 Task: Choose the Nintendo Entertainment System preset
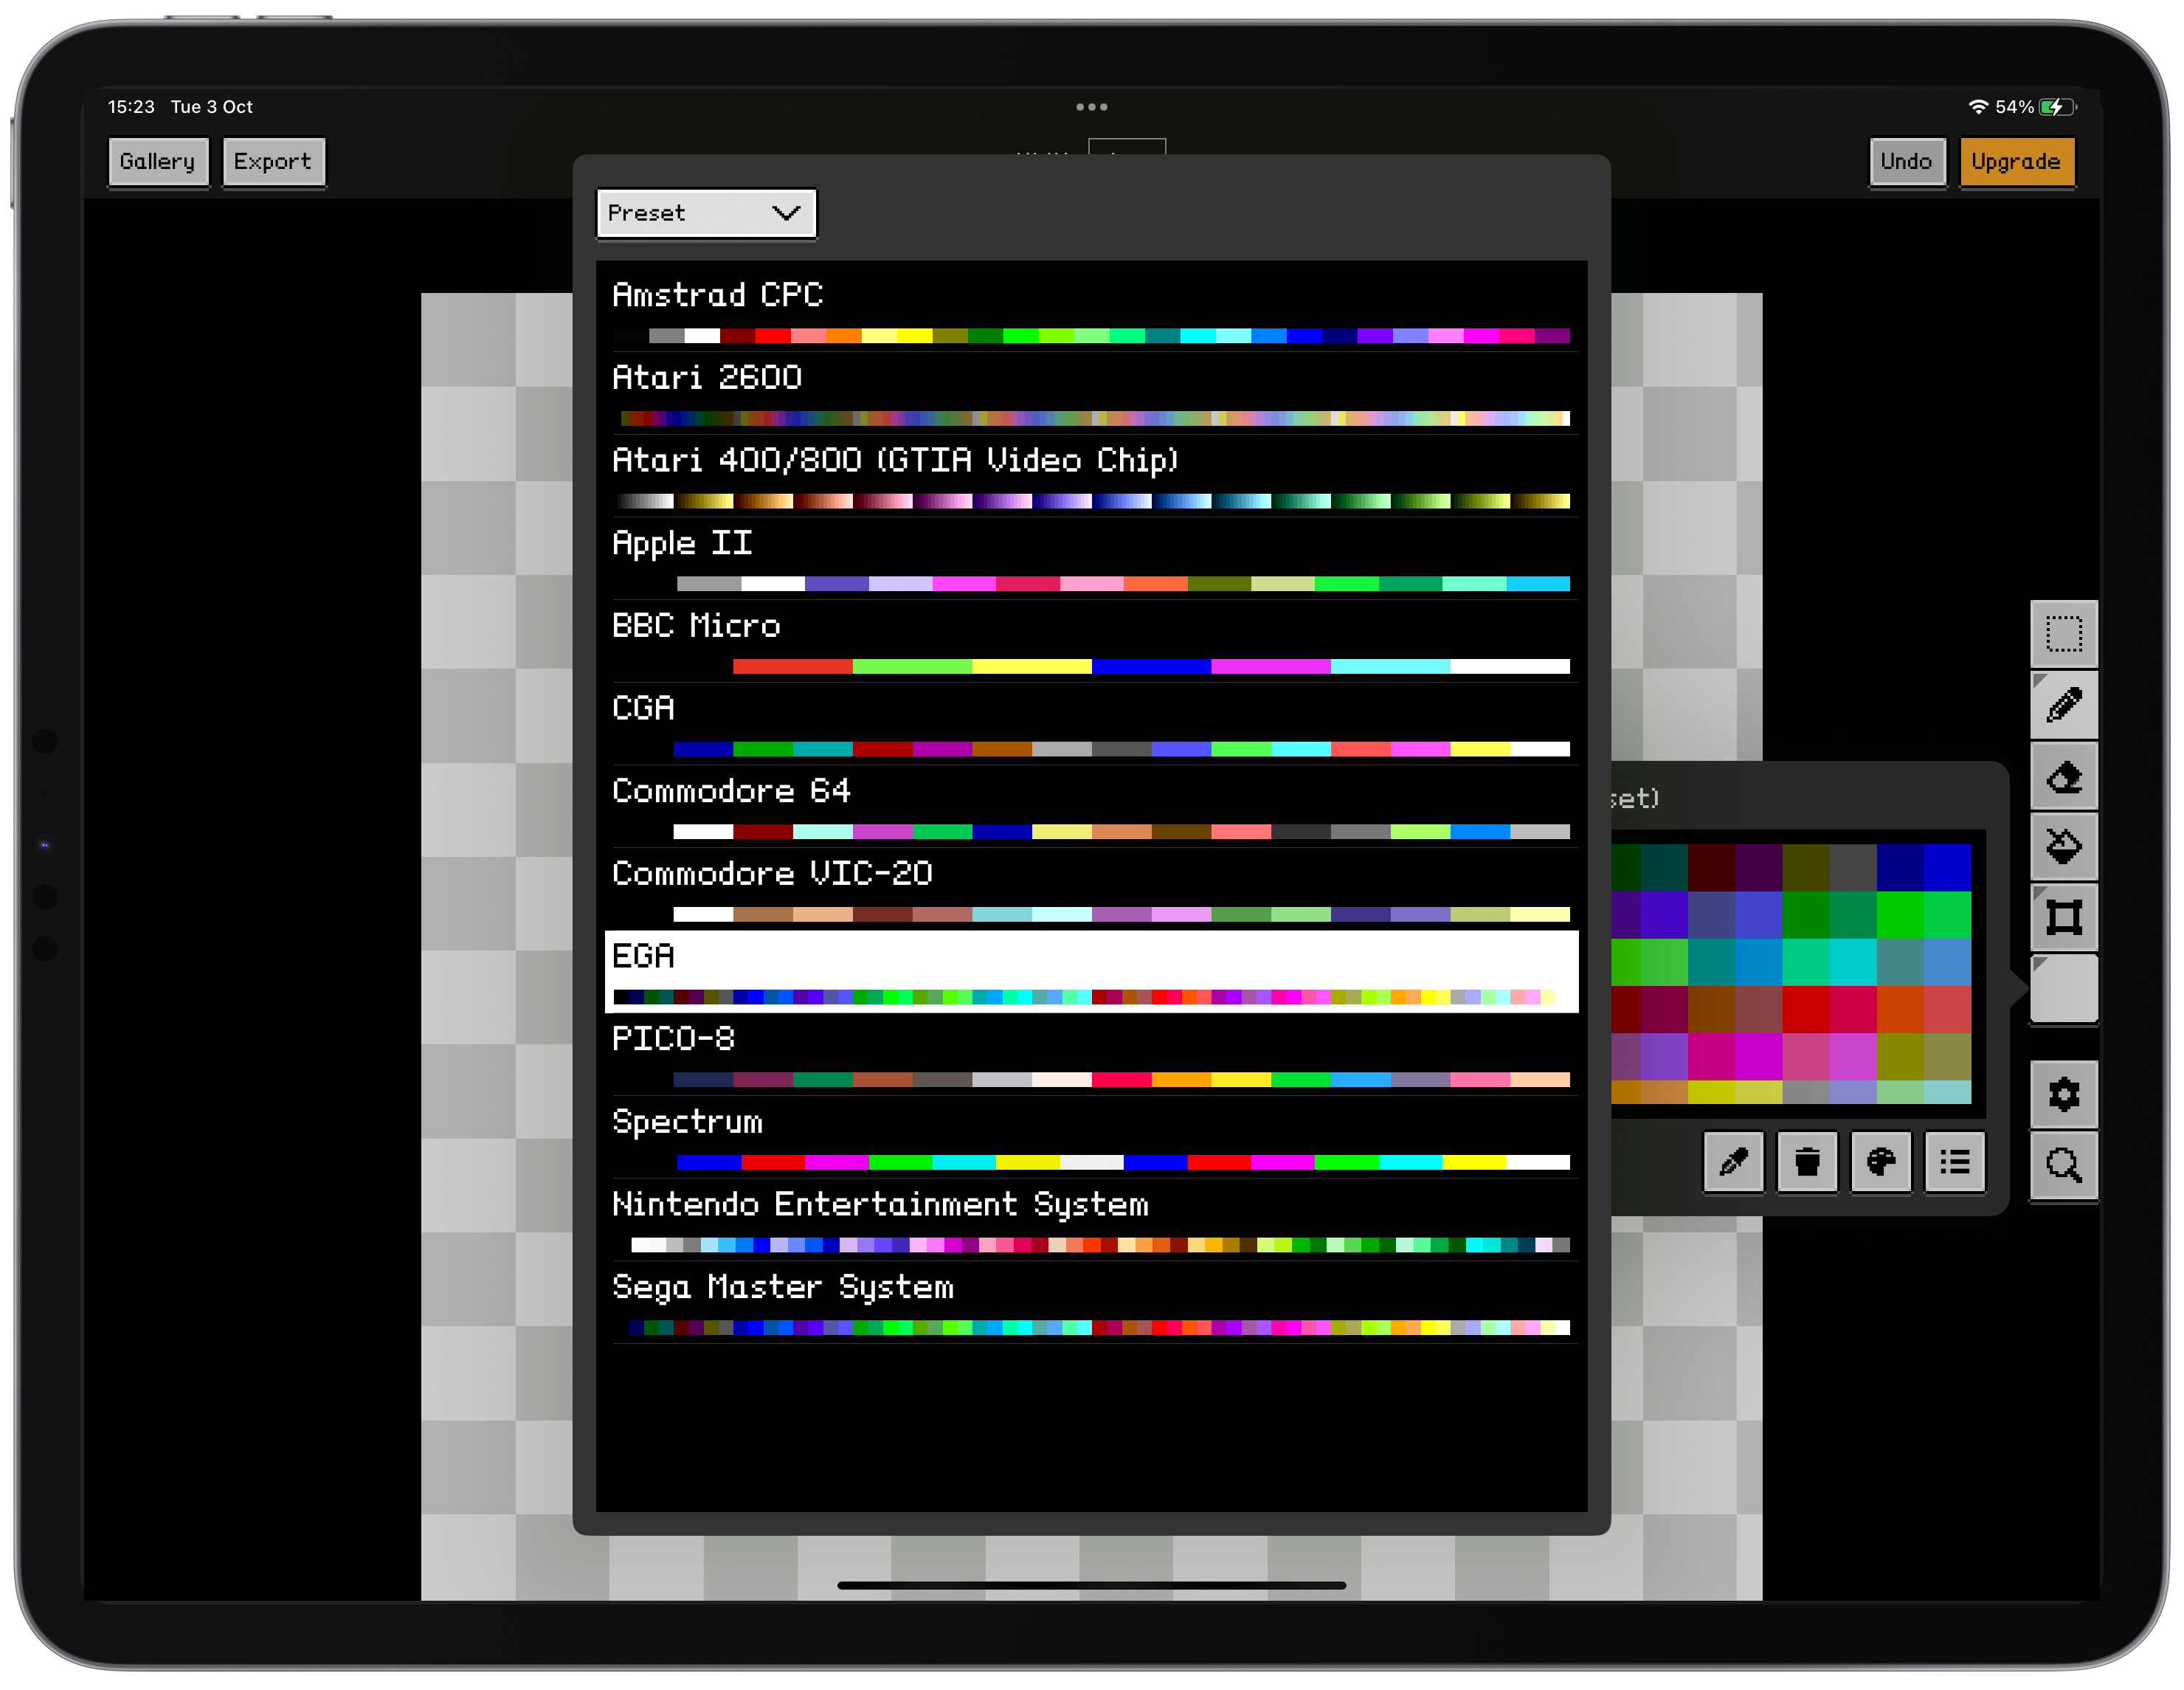pos(1091,1220)
